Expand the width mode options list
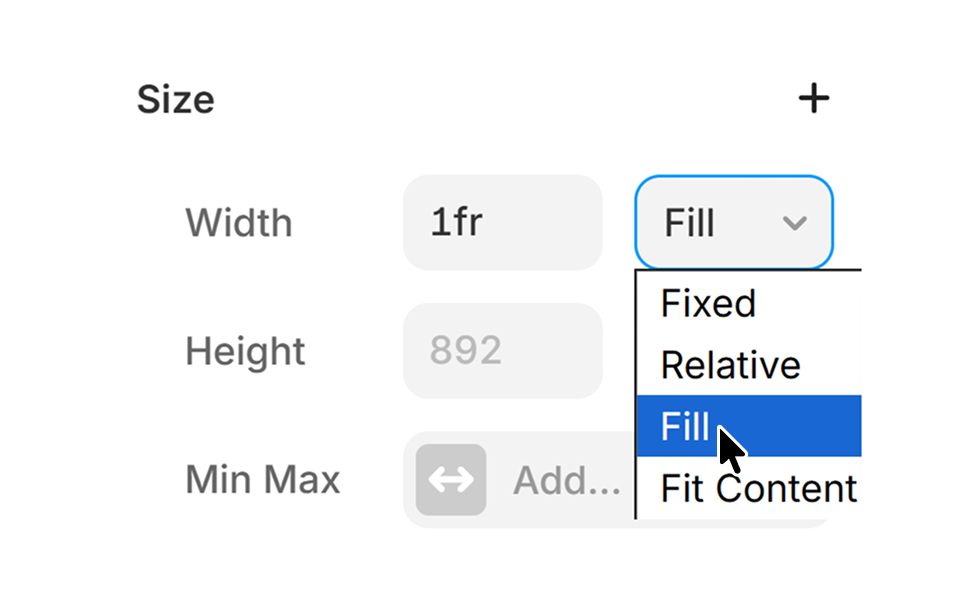 click(733, 222)
